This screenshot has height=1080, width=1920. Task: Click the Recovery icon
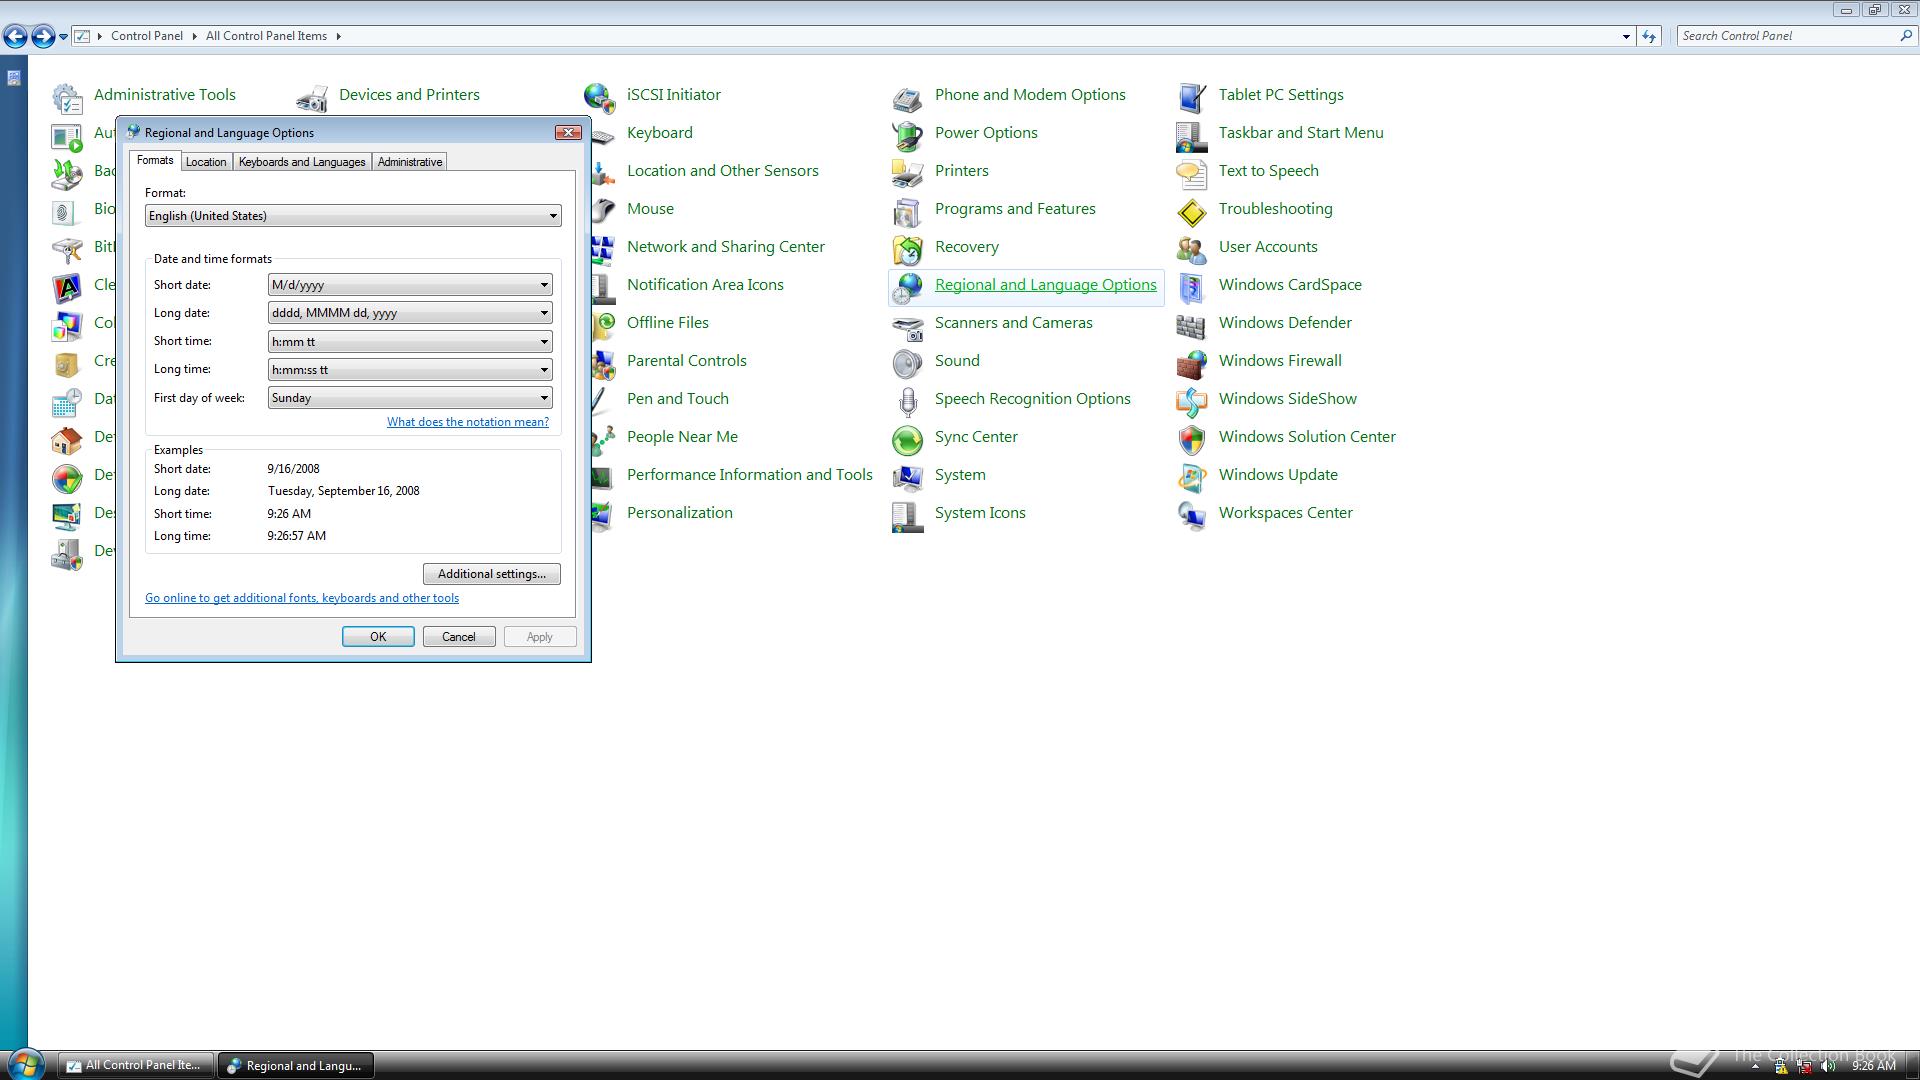[x=908, y=249]
